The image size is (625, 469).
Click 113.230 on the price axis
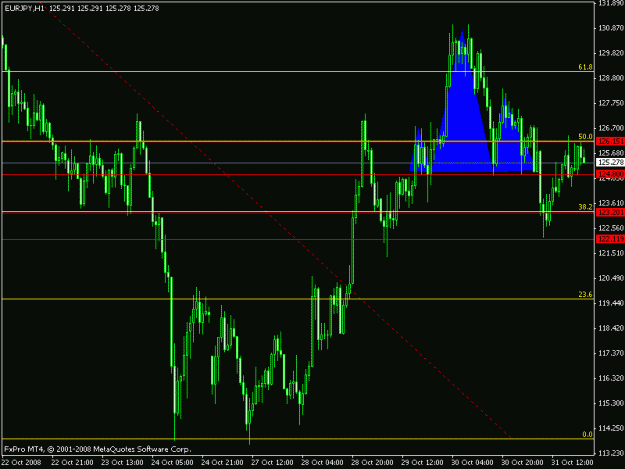click(x=611, y=453)
